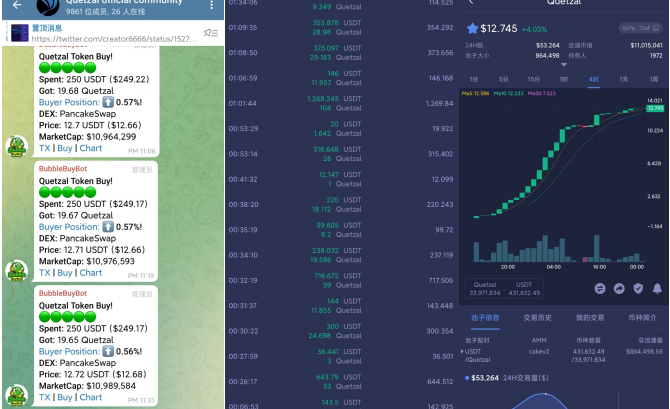
Task: Click the shield security check icon
Action: (x=638, y=288)
